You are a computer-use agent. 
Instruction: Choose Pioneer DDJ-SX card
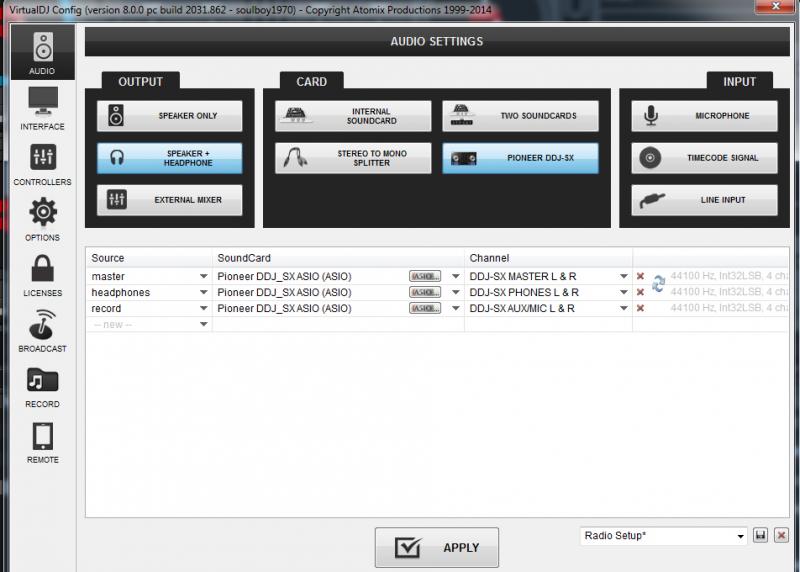coord(520,158)
